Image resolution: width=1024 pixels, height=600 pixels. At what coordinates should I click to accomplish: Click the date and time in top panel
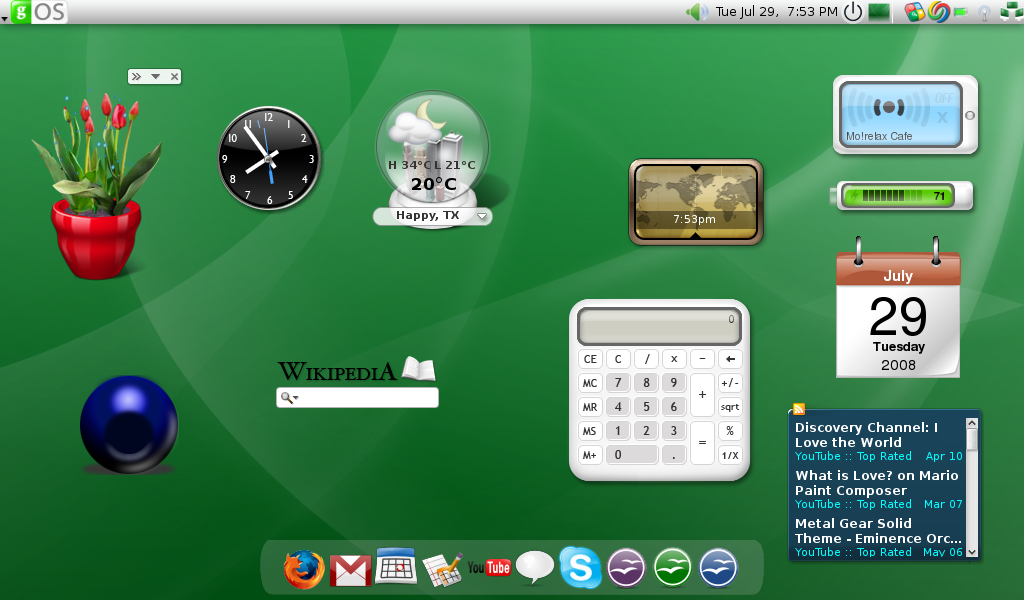776,12
